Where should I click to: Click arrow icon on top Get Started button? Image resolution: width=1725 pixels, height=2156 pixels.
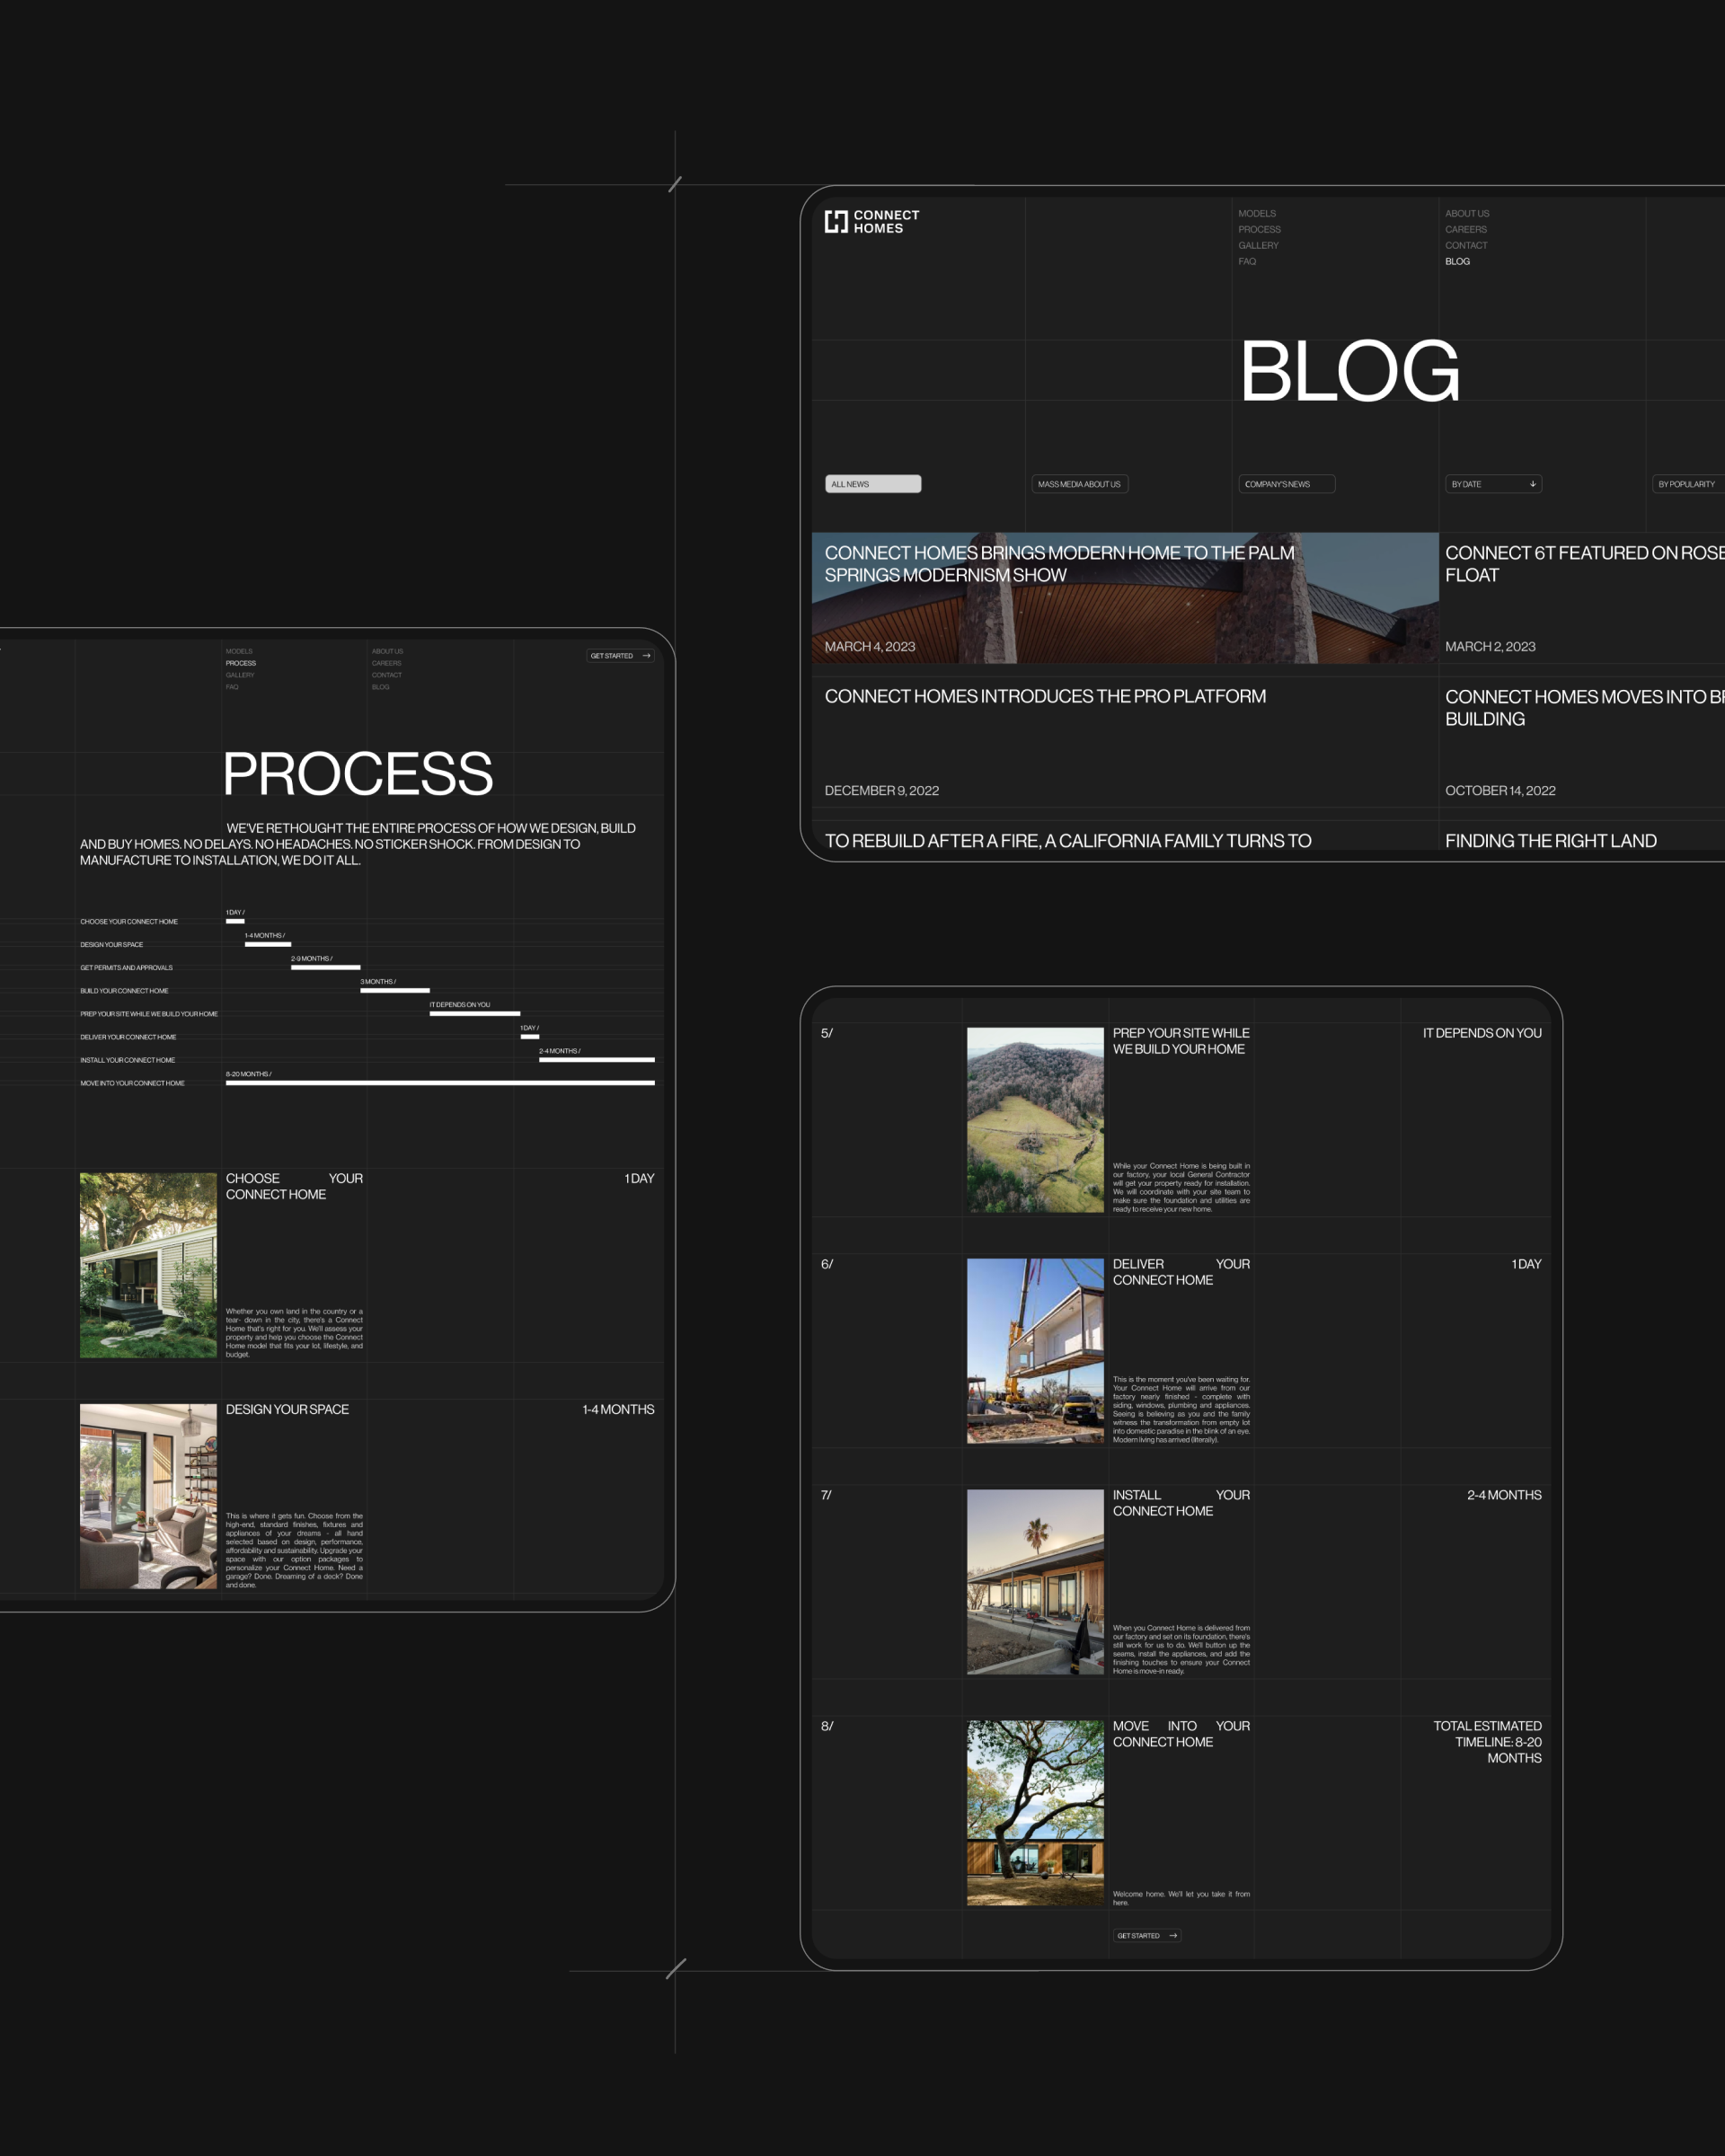pos(646,656)
